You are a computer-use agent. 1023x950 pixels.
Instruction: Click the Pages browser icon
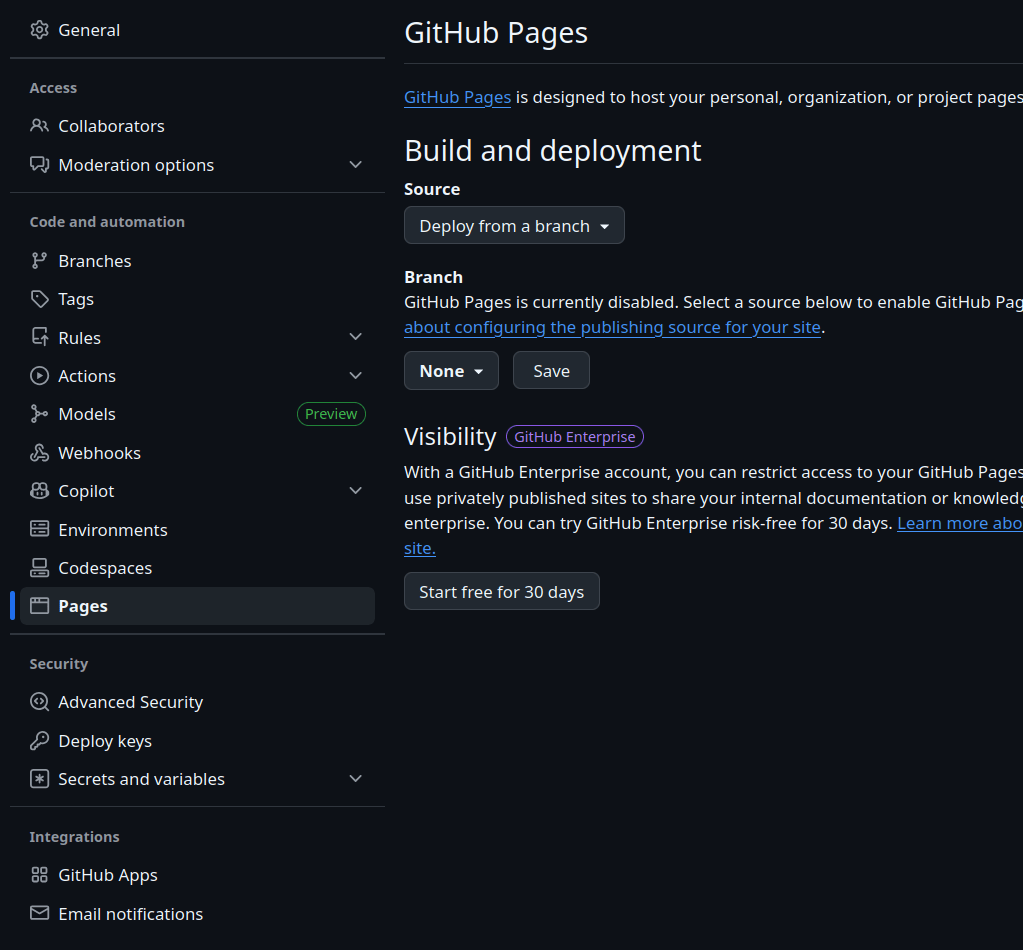coord(39,606)
